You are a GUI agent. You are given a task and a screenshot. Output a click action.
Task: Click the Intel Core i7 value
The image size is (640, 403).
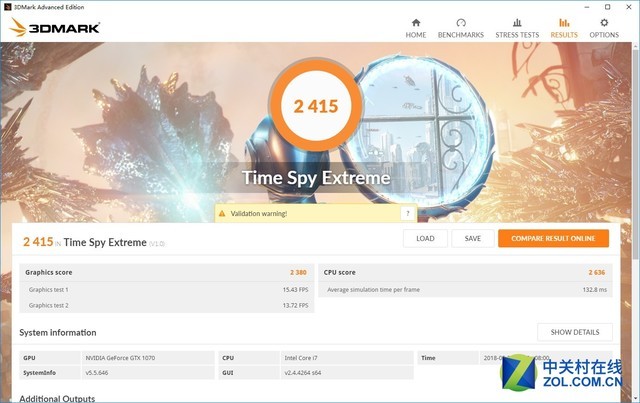tap(301, 358)
